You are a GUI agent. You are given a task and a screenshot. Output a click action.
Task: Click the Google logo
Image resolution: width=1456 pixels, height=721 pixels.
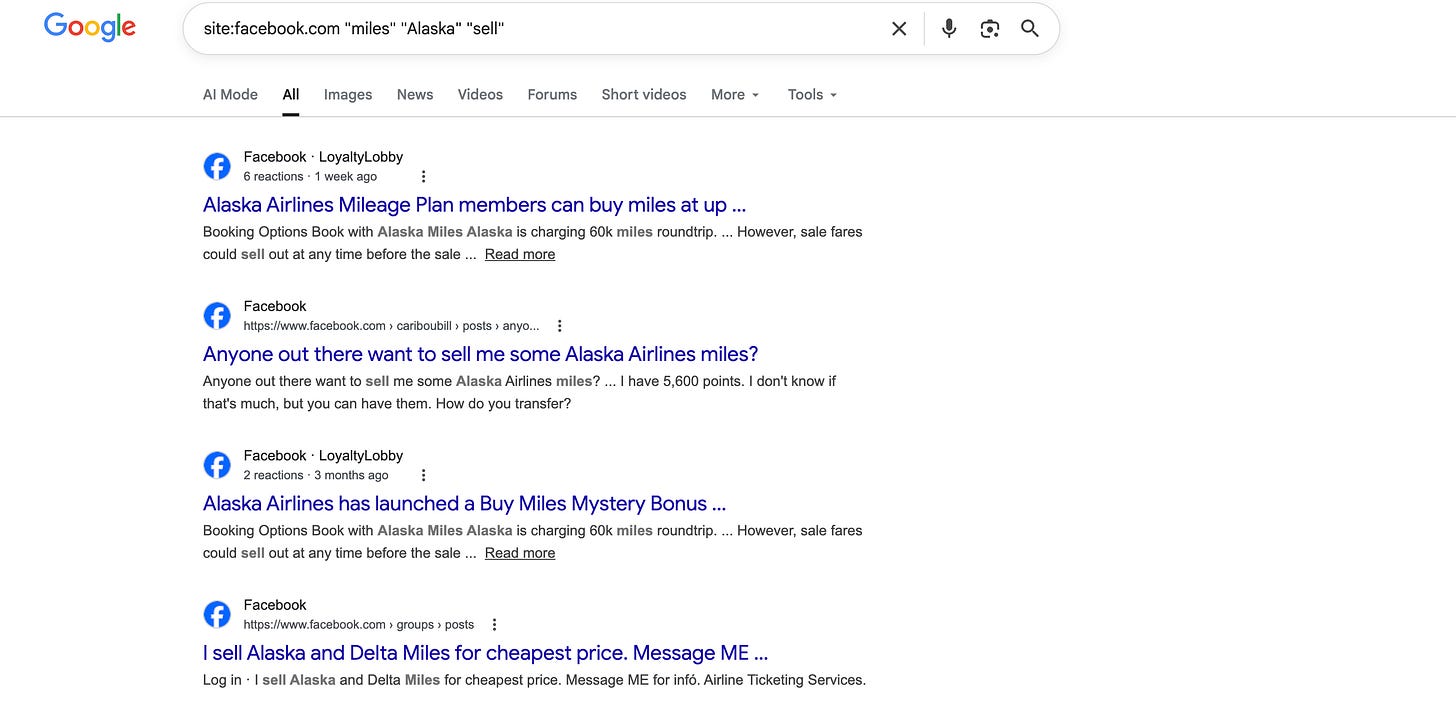click(x=89, y=28)
